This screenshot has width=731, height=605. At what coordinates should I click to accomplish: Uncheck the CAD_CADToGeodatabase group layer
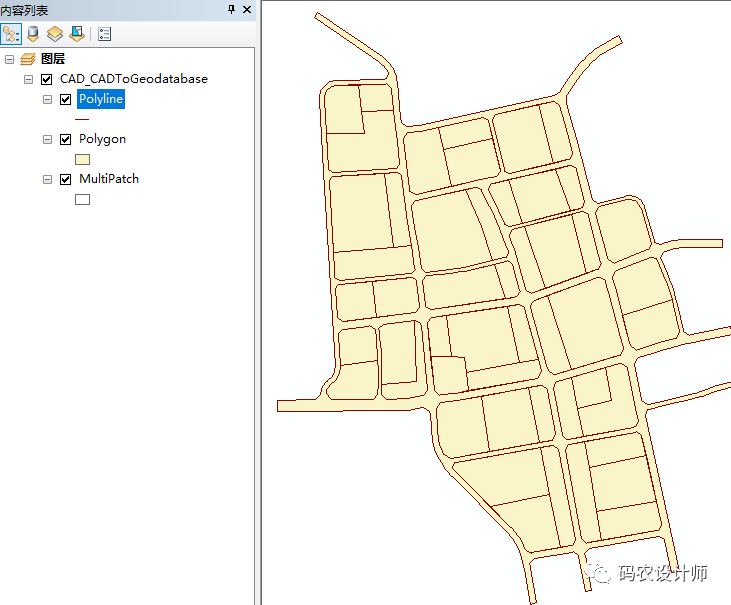(46, 79)
